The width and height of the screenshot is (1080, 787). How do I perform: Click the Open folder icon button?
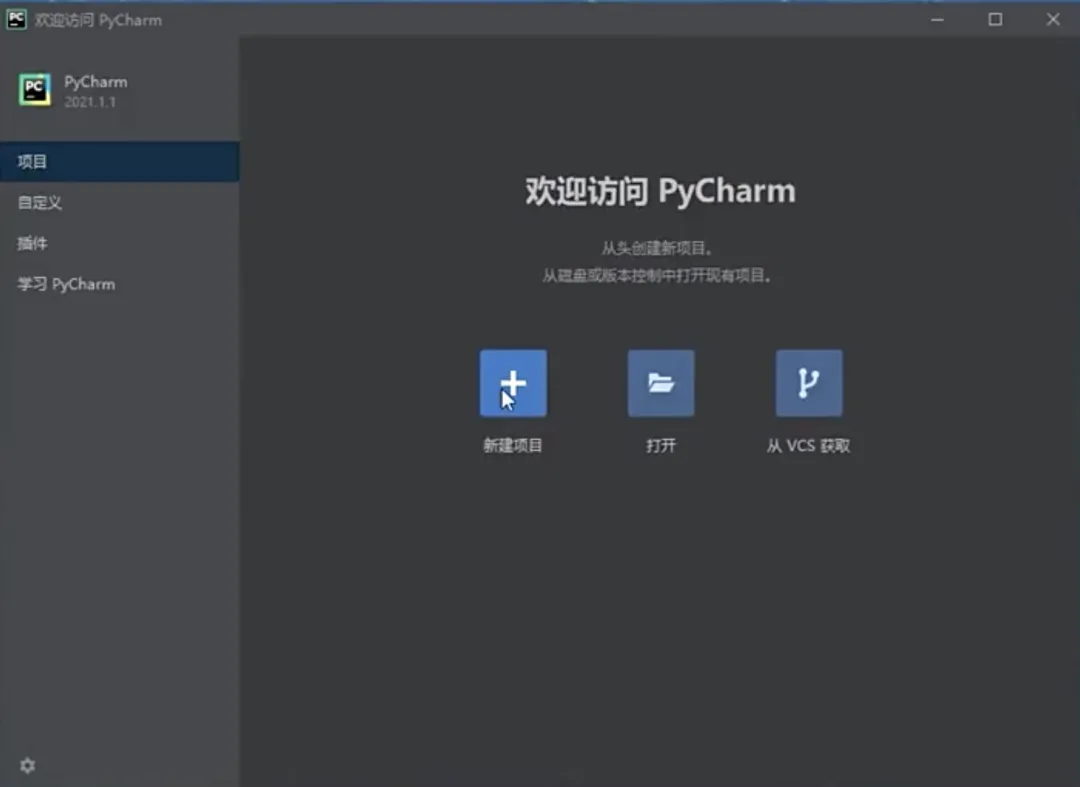pyautogui.click(x=661, y=383)
